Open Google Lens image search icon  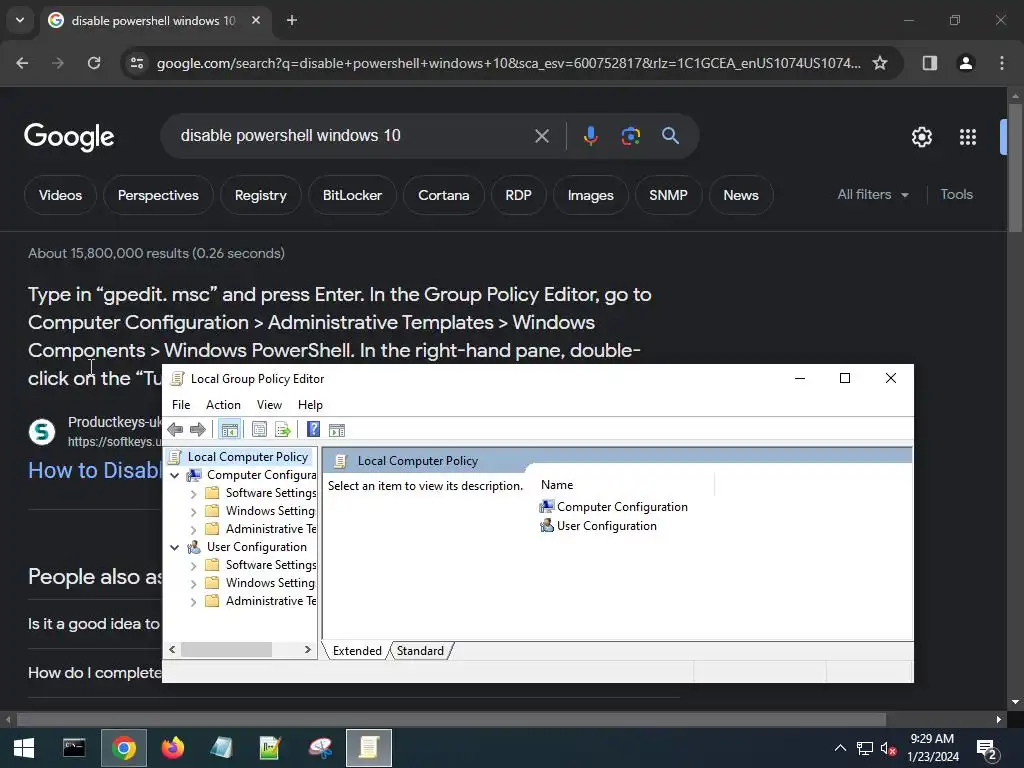point(630,136)
